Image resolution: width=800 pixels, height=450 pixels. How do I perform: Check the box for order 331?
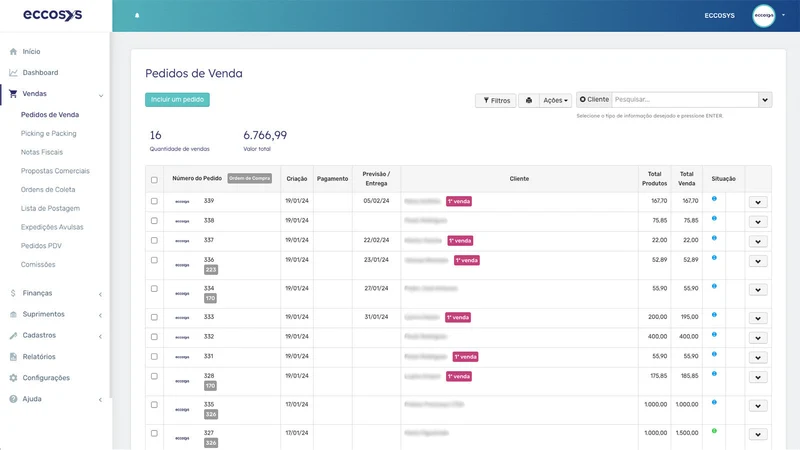pos(154,357)
